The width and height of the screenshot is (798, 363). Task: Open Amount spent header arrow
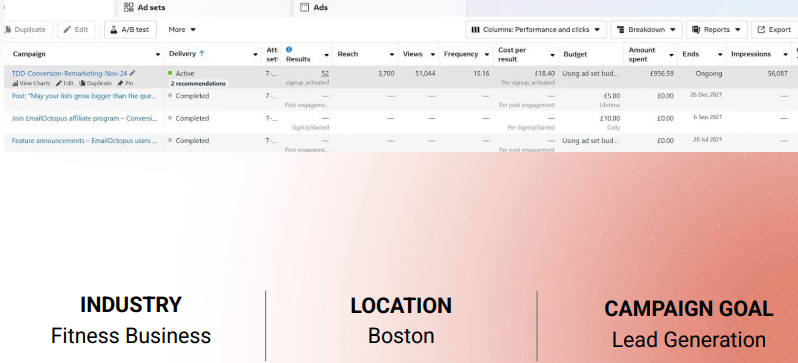click(671, 54)
